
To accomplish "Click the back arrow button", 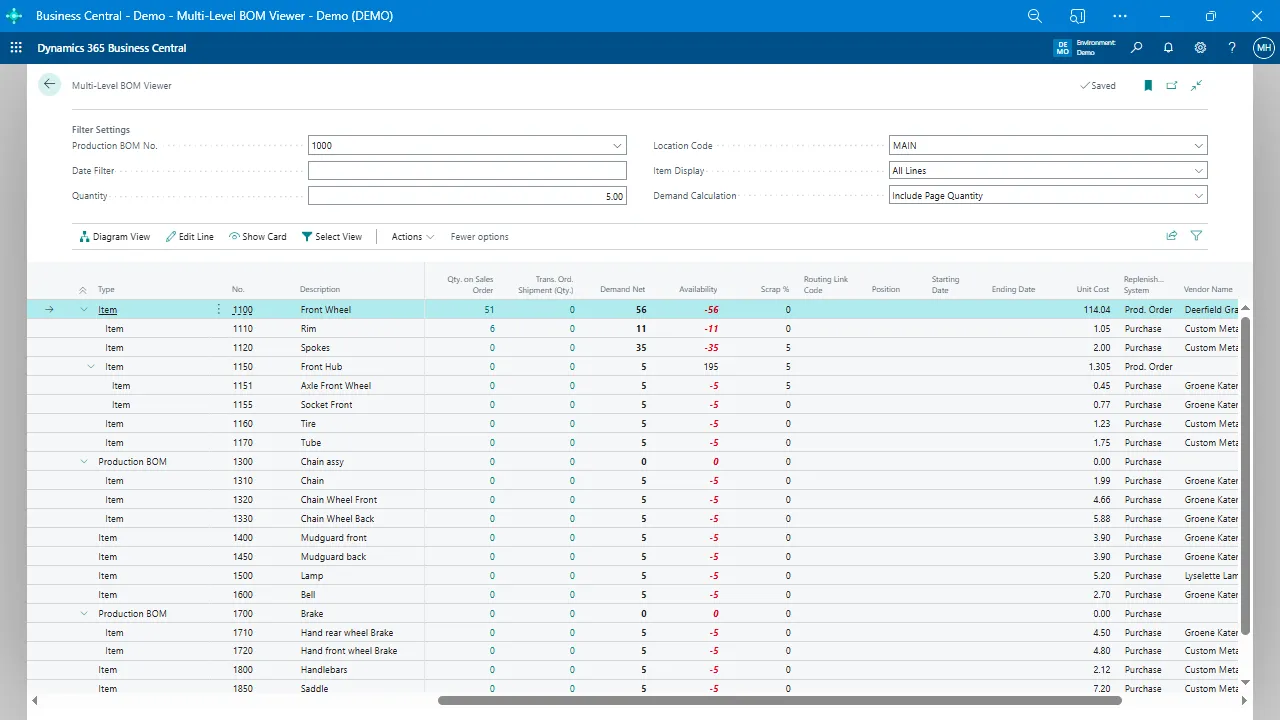I will coord(49,85).
